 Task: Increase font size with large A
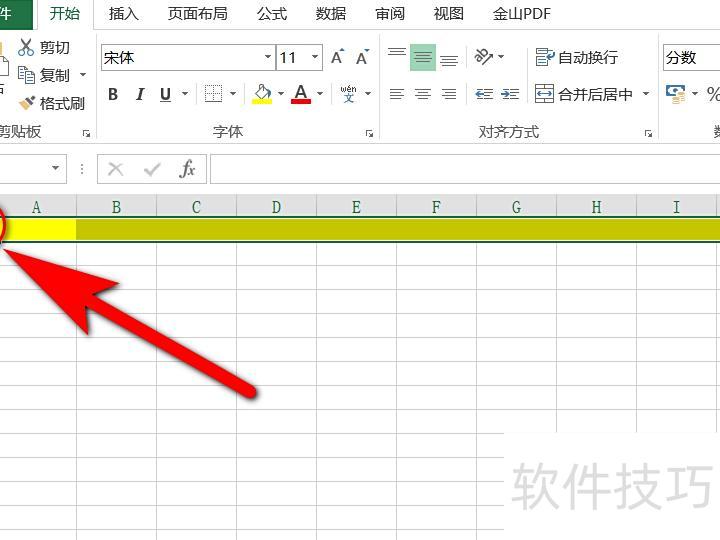338,57
